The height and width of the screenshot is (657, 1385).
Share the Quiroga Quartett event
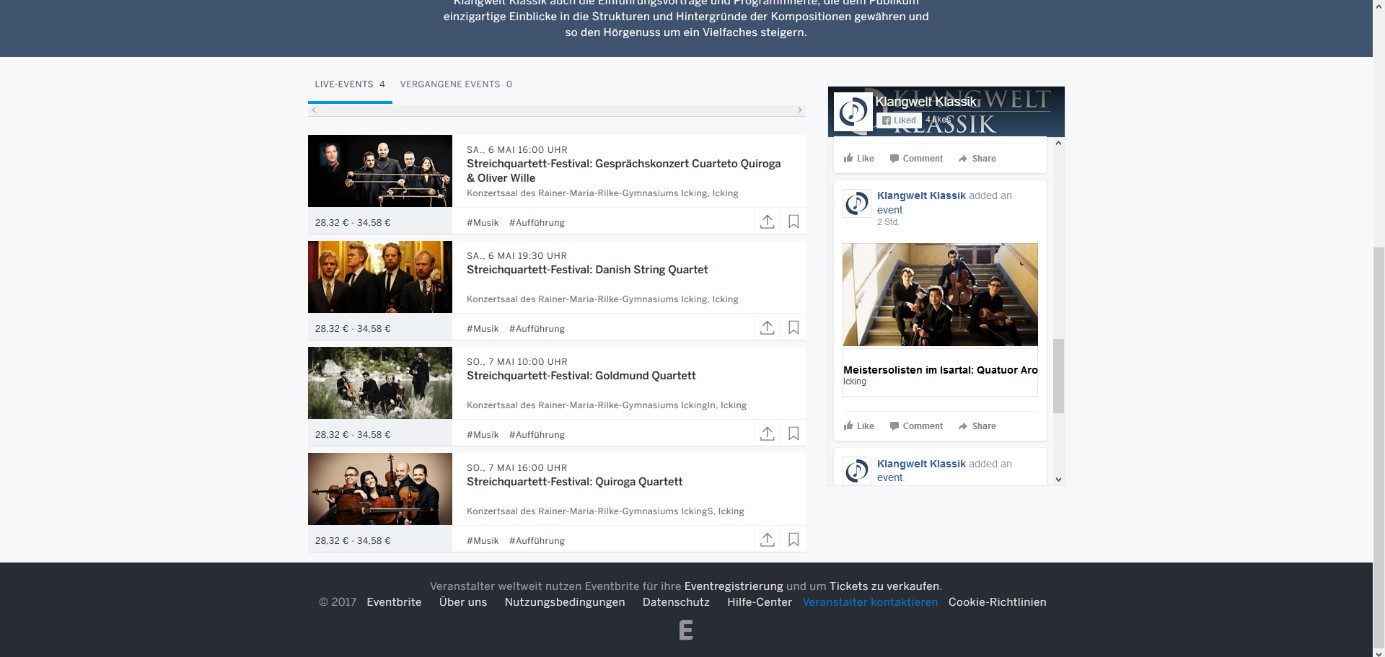coord(767,540)
